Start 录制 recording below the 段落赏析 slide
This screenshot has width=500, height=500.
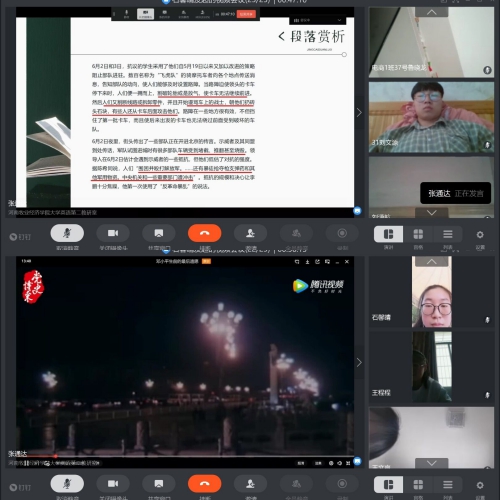[x=342, y=233]
